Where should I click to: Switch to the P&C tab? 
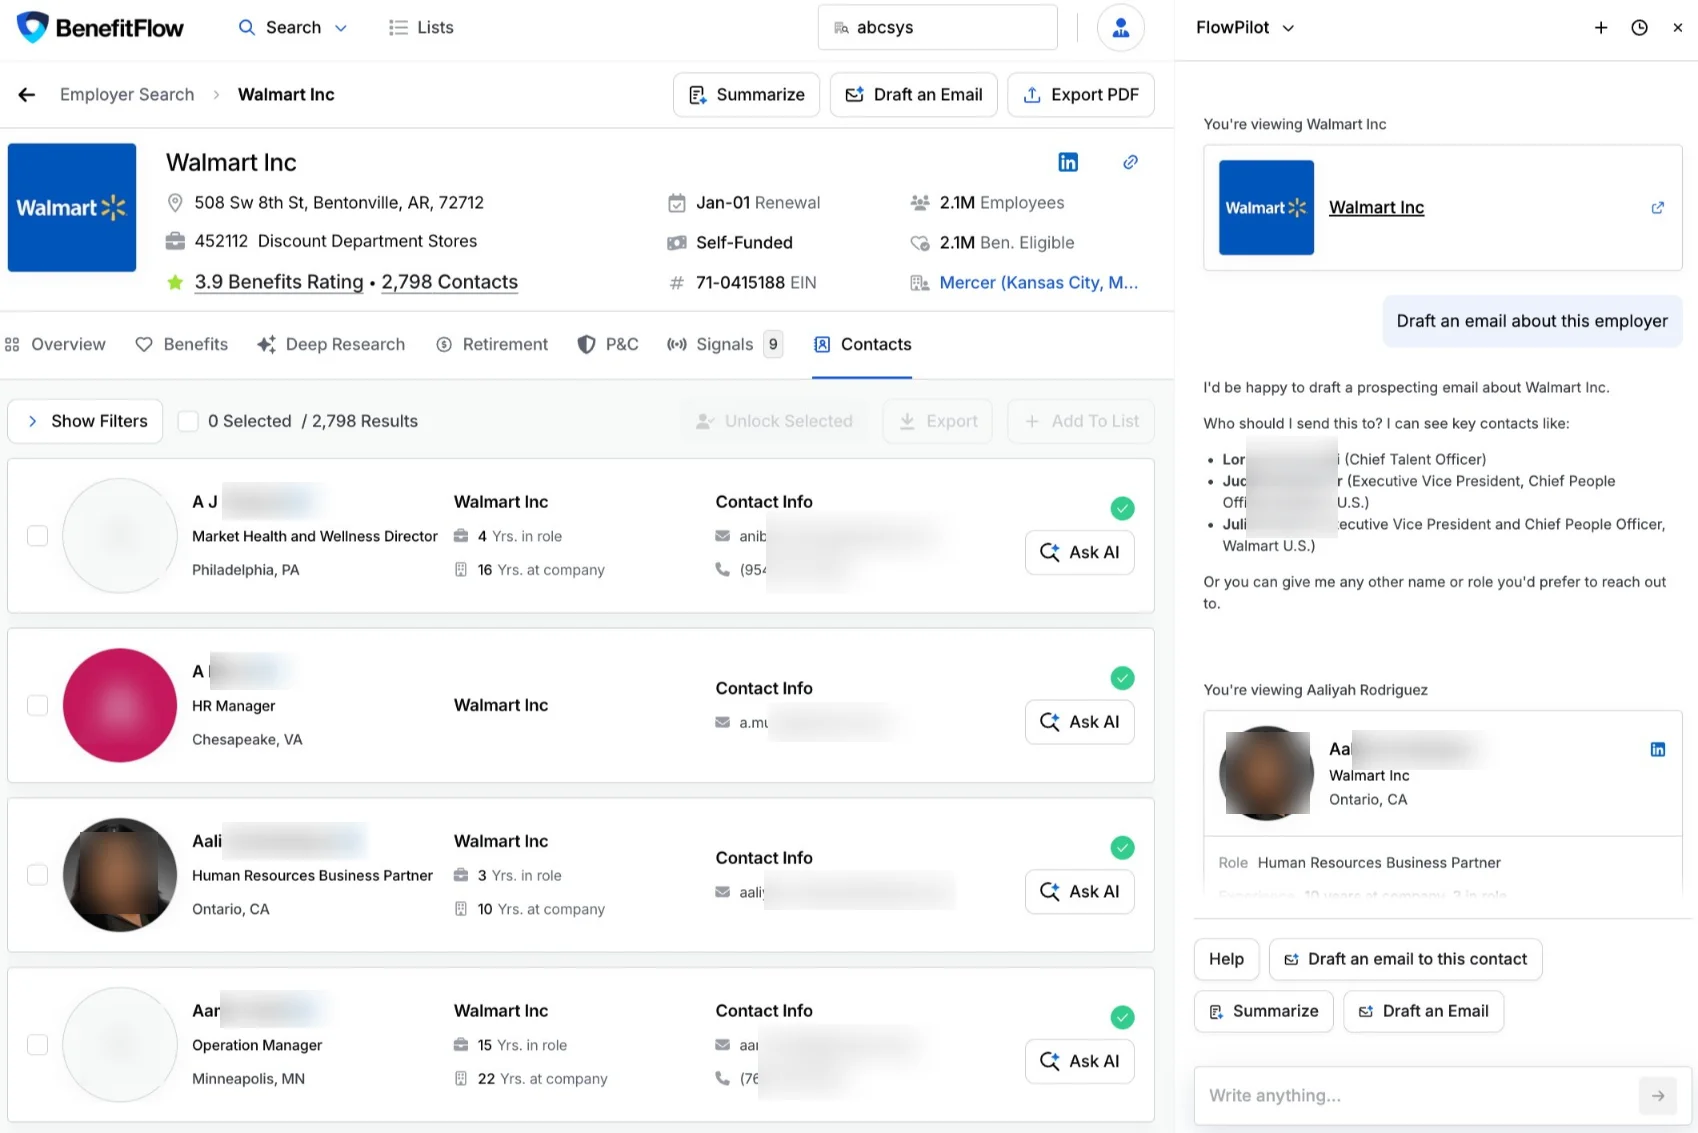point(608,344)
